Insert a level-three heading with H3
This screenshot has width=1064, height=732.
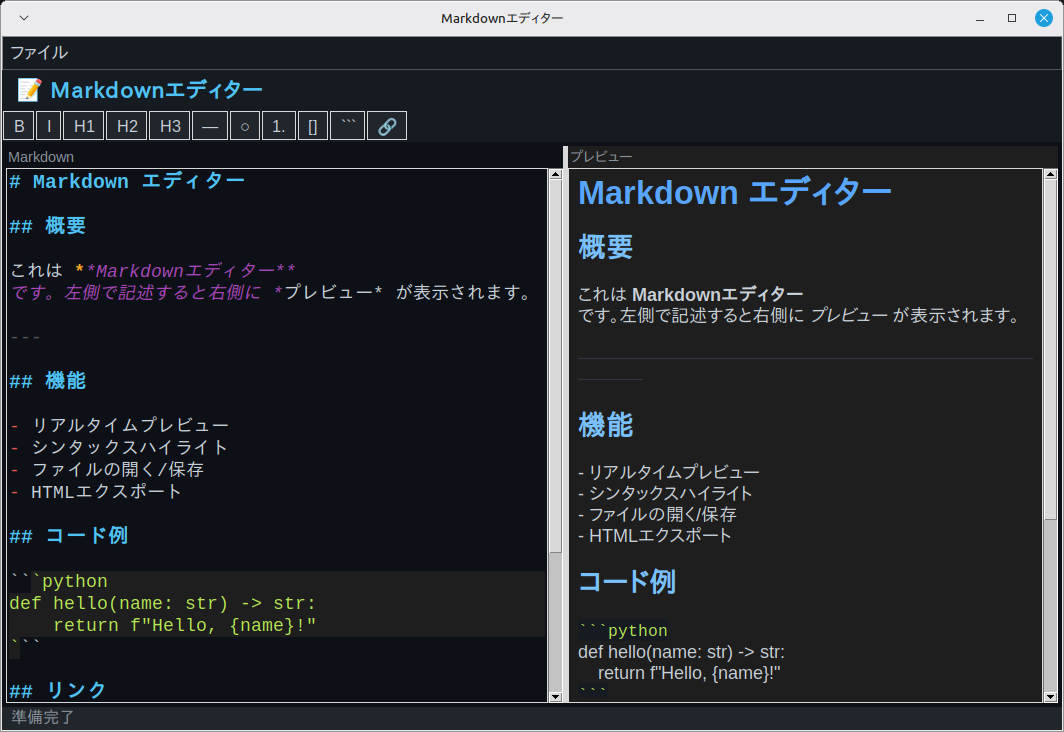click(x=170, y=126)
